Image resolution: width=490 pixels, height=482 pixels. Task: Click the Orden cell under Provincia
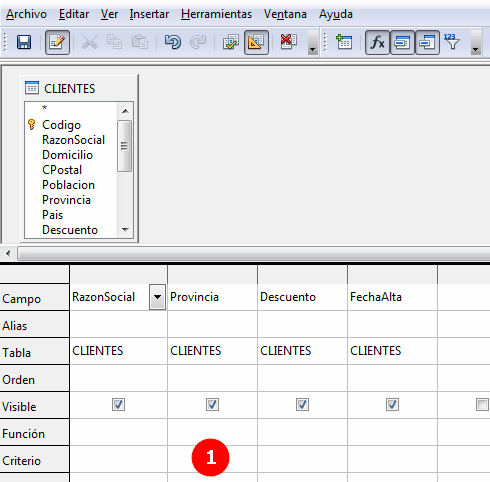click(212, 378)
